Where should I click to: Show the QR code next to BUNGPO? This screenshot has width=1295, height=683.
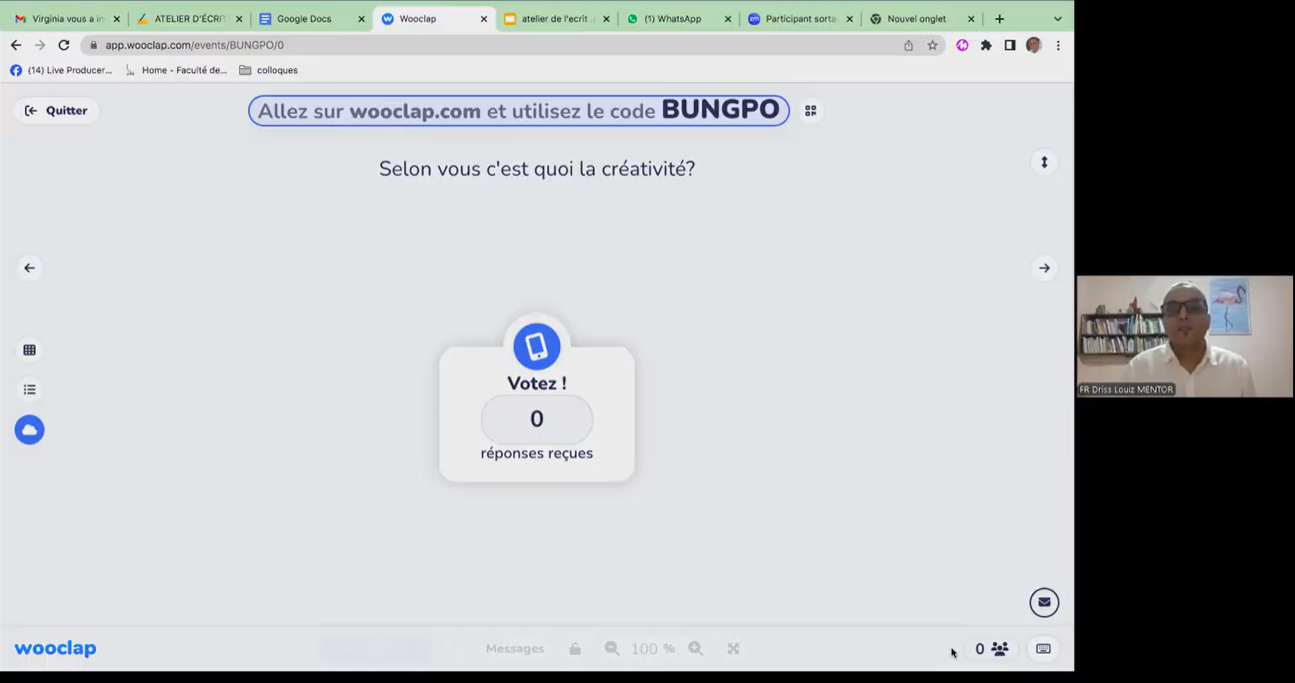[x=810, y=111]
